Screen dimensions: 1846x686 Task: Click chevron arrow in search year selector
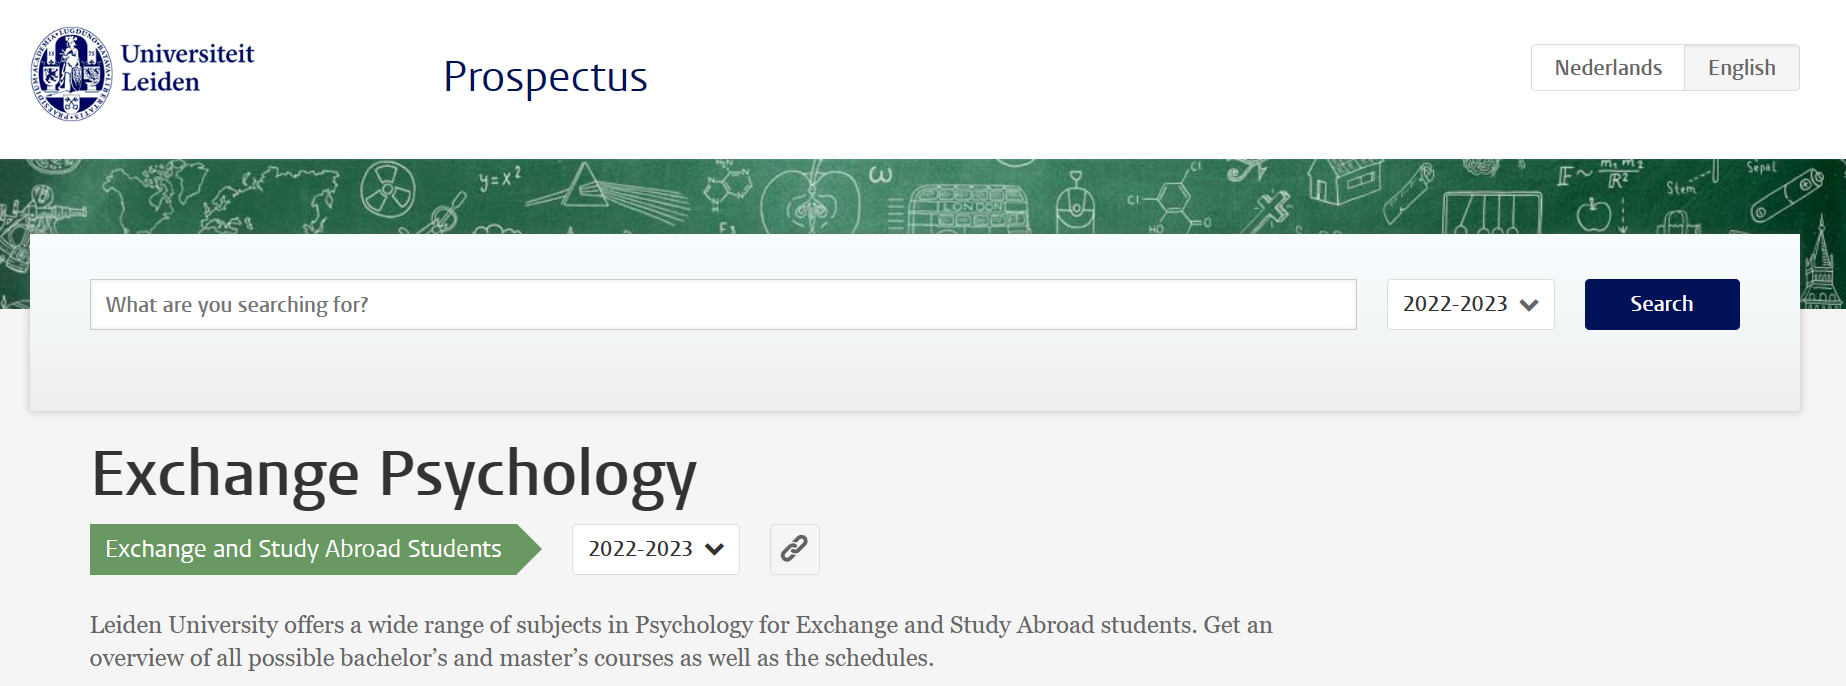pos(1529,305)
